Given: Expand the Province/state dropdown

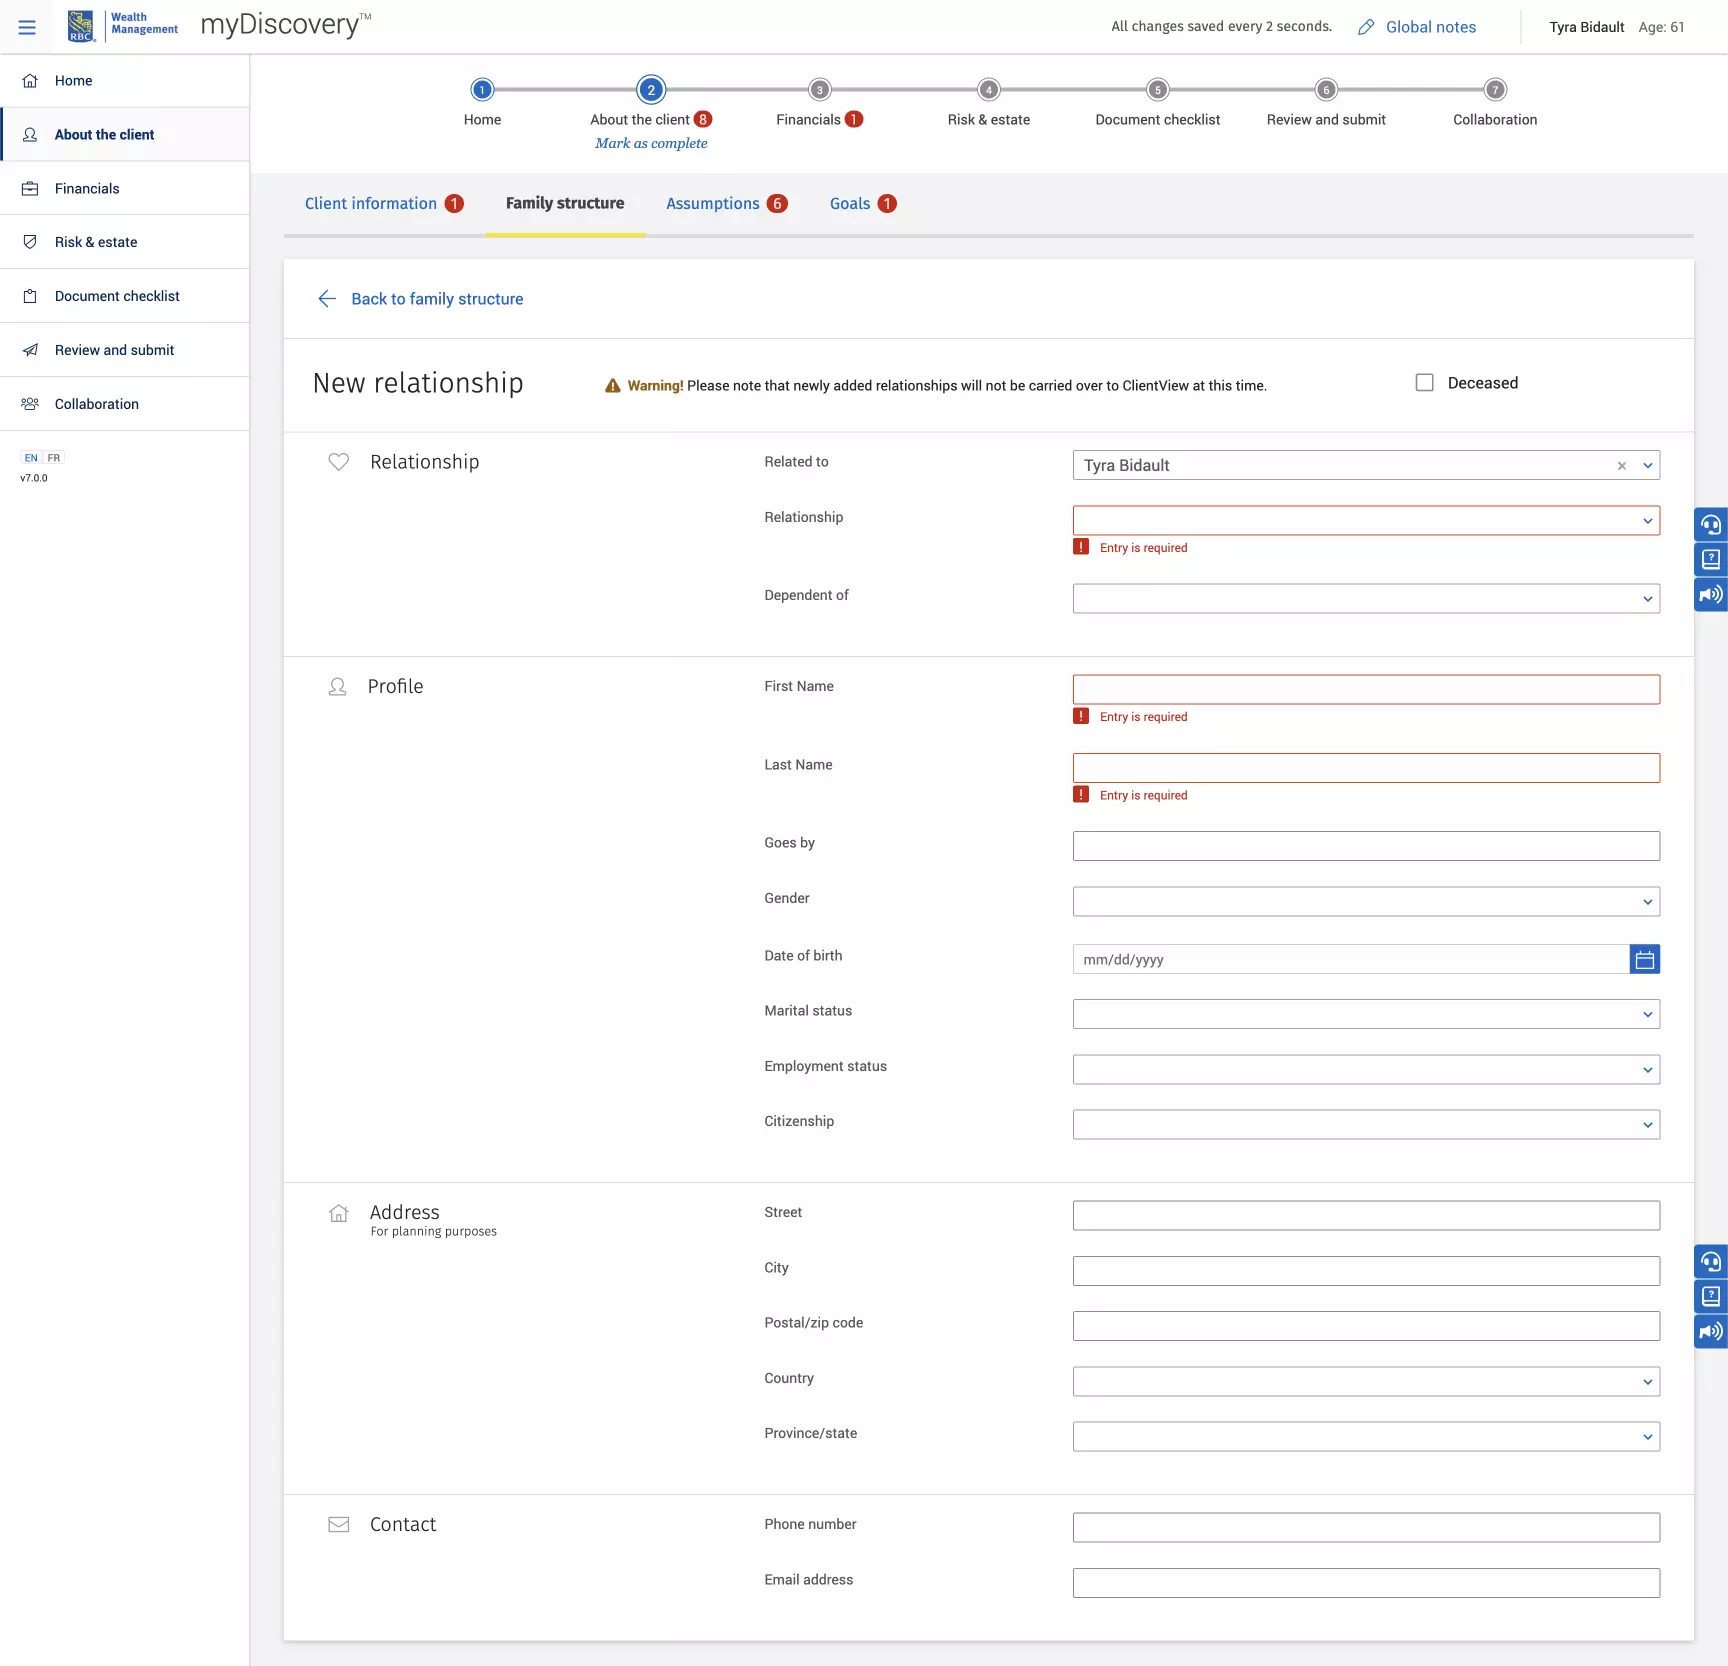Looking at the screenshot, I should tap(1366, 1437).
